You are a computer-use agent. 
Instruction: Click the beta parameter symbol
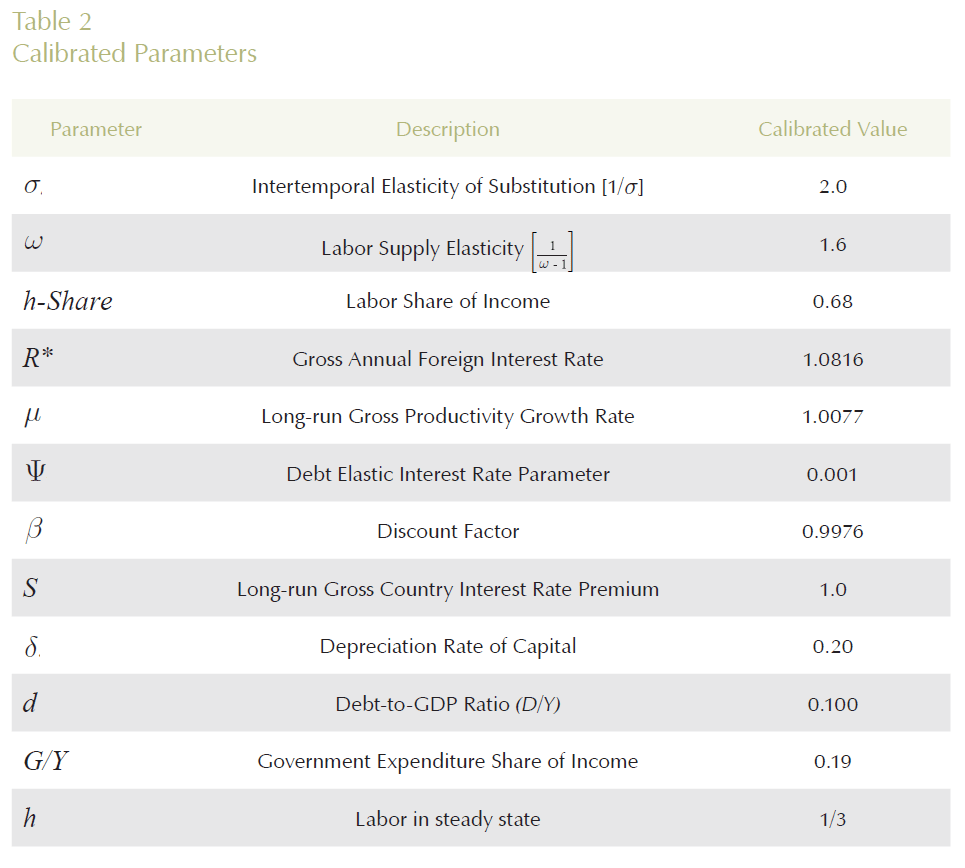33,531
